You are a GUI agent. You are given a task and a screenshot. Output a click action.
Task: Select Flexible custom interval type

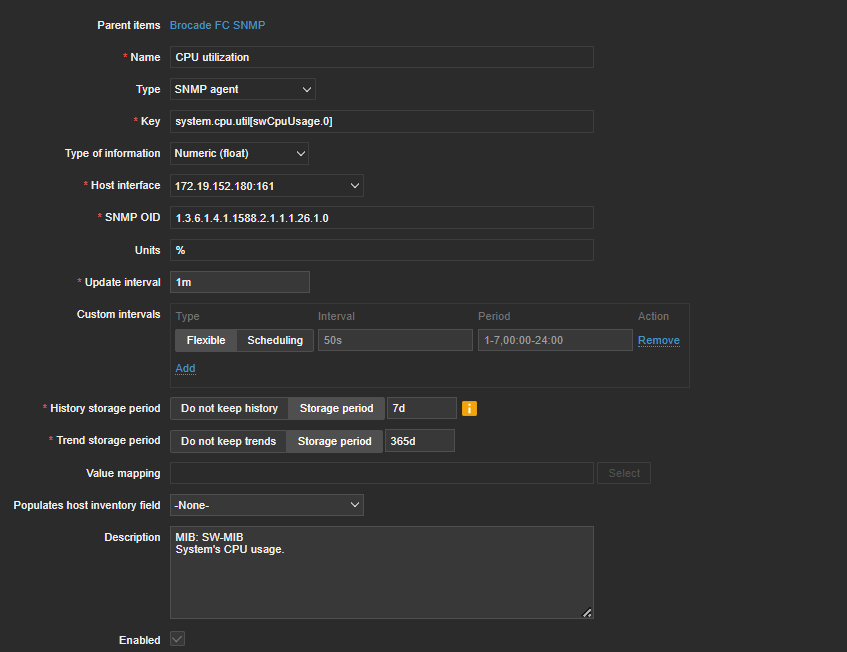click(x=206, y=340)
